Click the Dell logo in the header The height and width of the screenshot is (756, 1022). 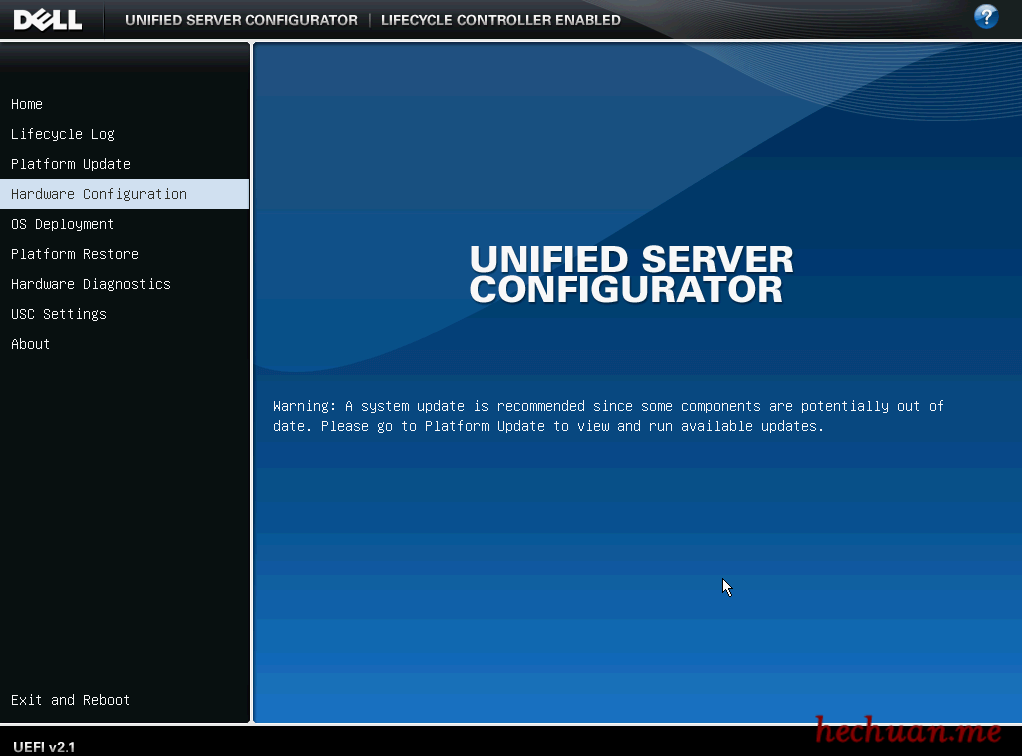48,19
